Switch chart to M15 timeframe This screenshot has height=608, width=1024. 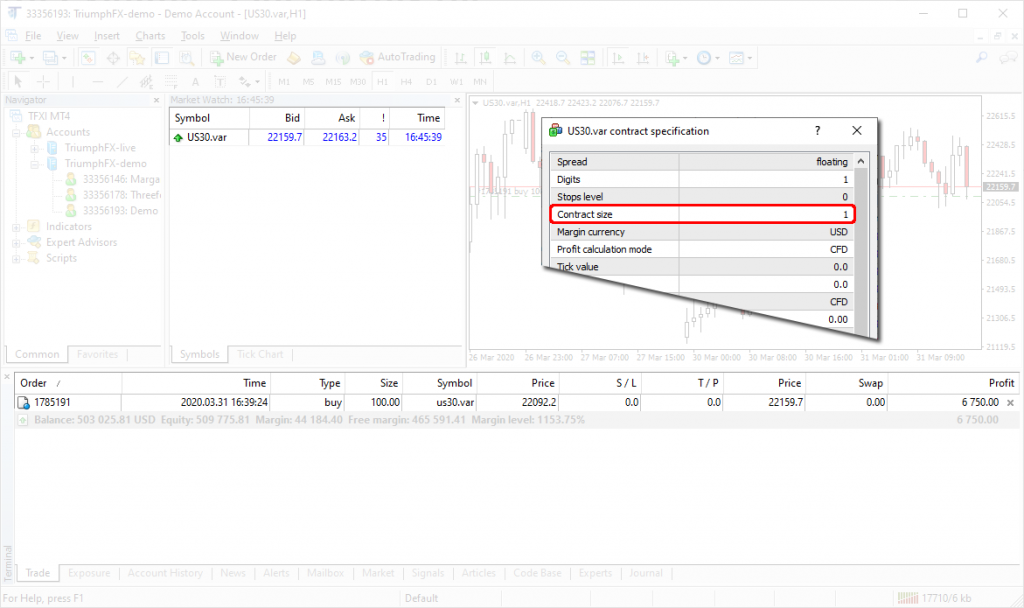tap(333, 82)
